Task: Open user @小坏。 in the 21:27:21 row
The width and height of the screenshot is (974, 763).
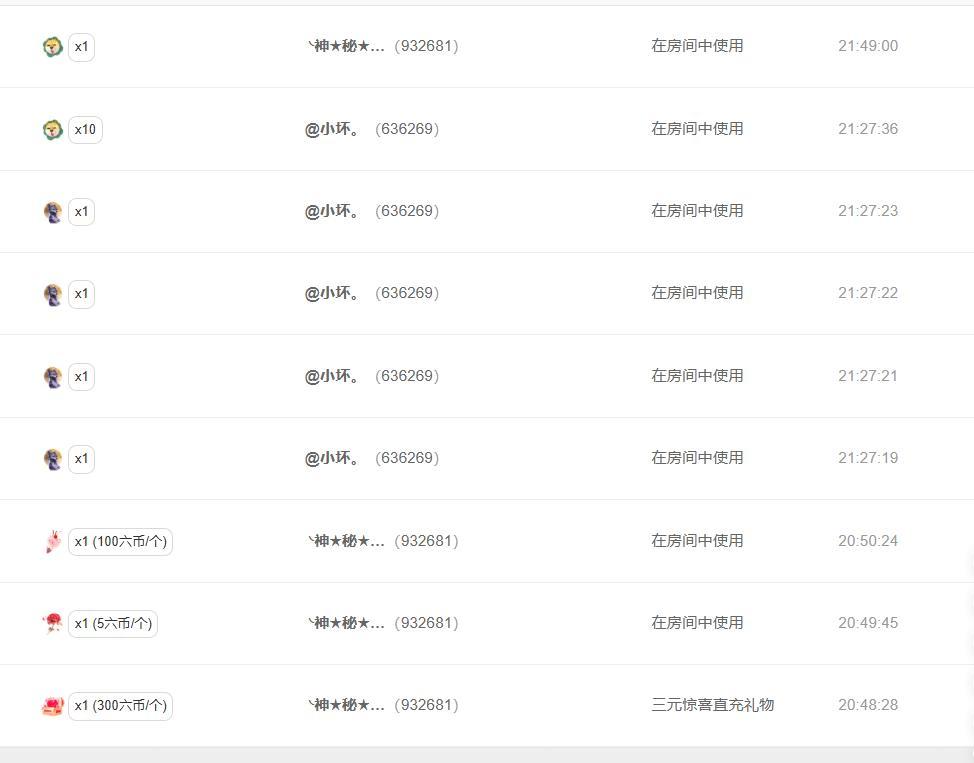Action: [x=332, y=376]
